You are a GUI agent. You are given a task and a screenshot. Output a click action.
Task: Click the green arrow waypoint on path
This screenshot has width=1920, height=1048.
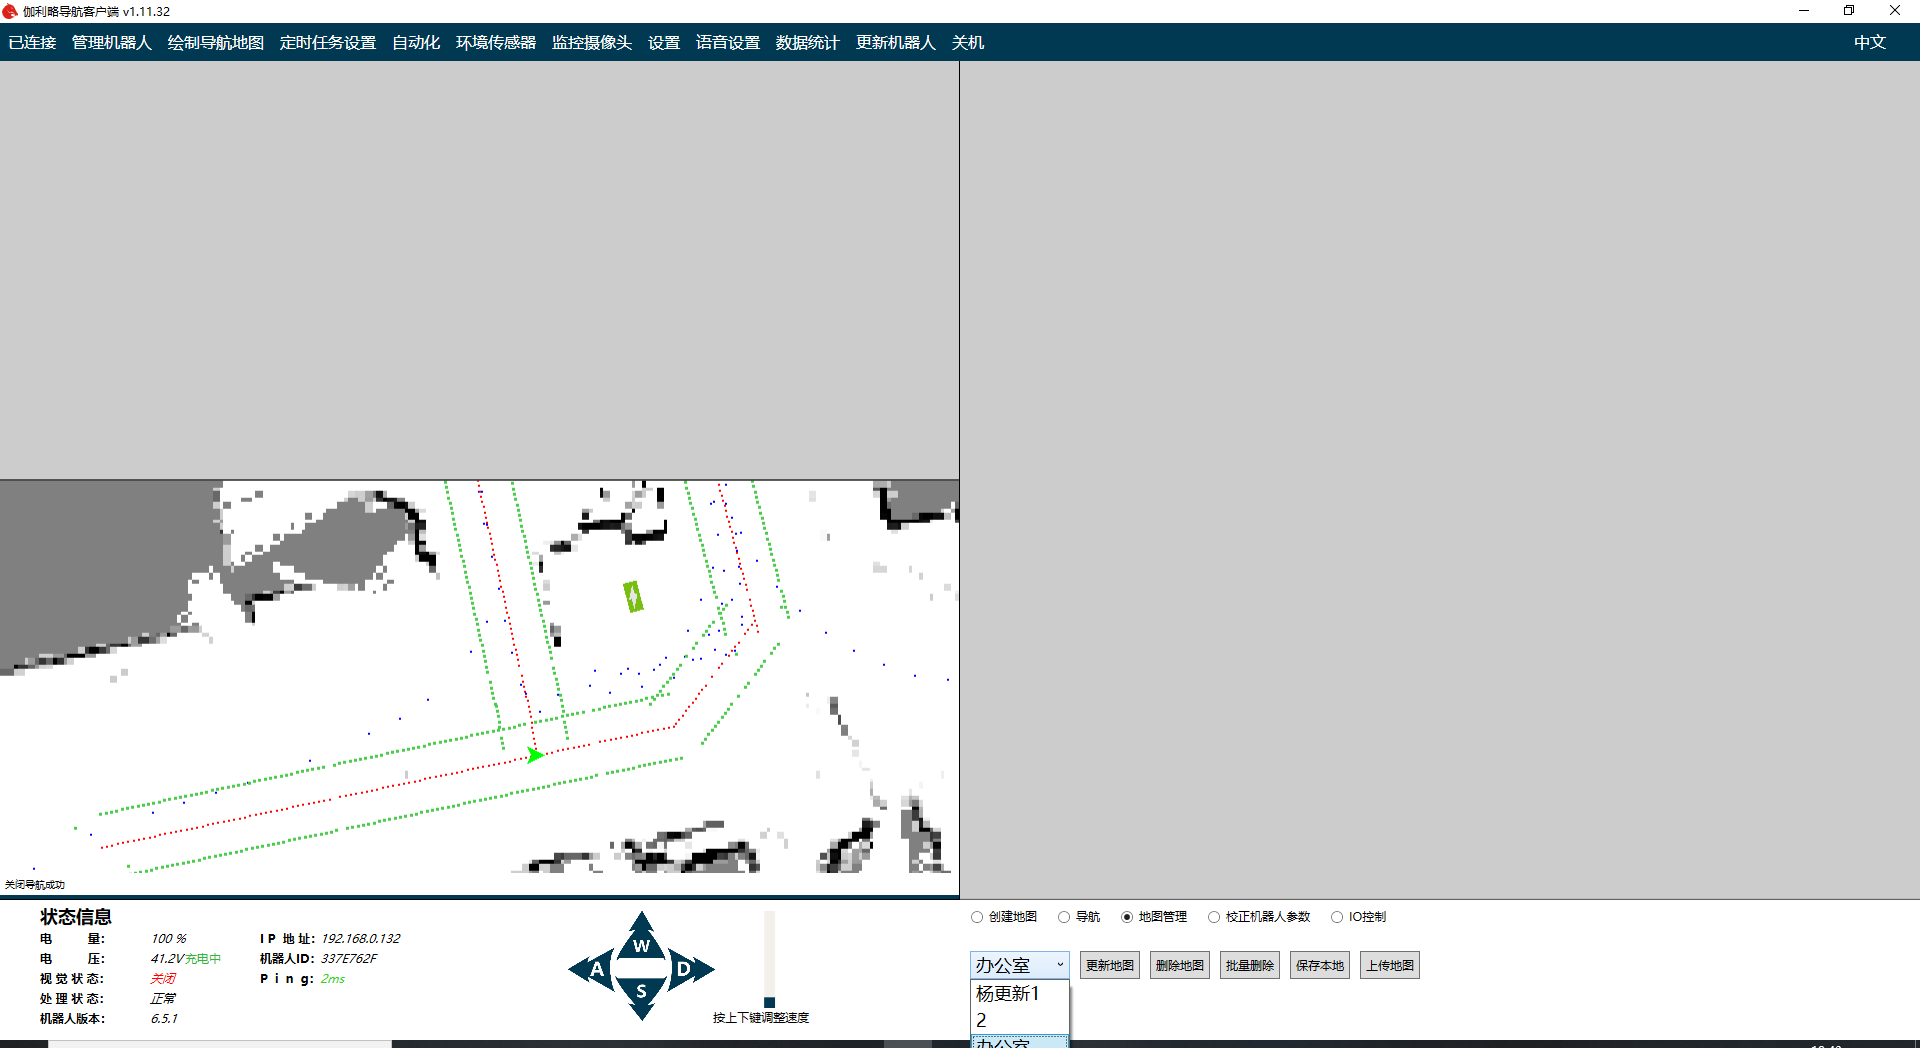point(535,755)
